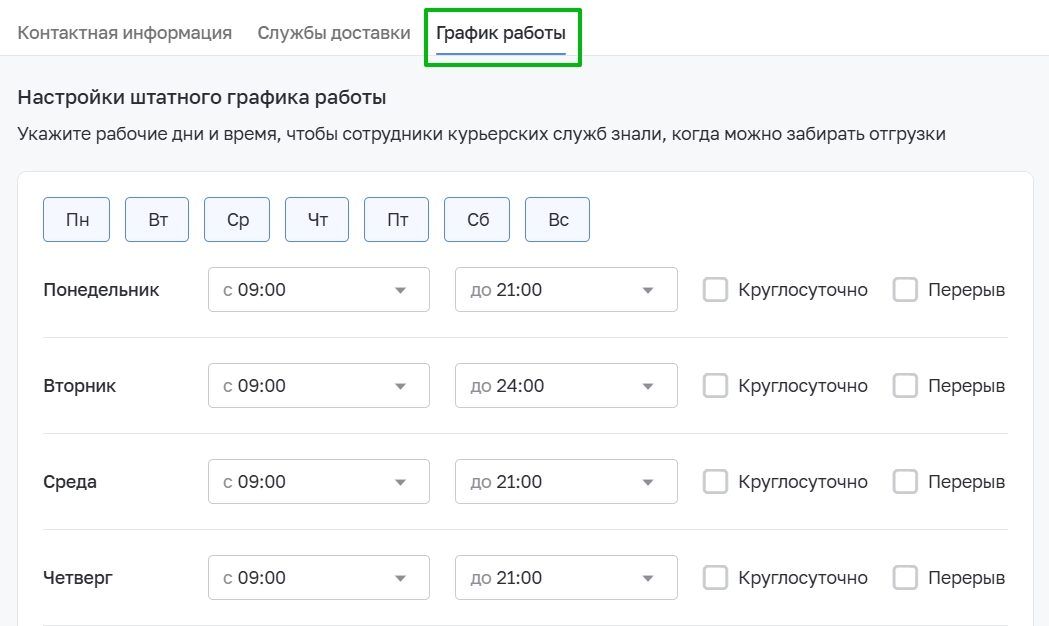Click the Вторник row label

tap(80, 386)
